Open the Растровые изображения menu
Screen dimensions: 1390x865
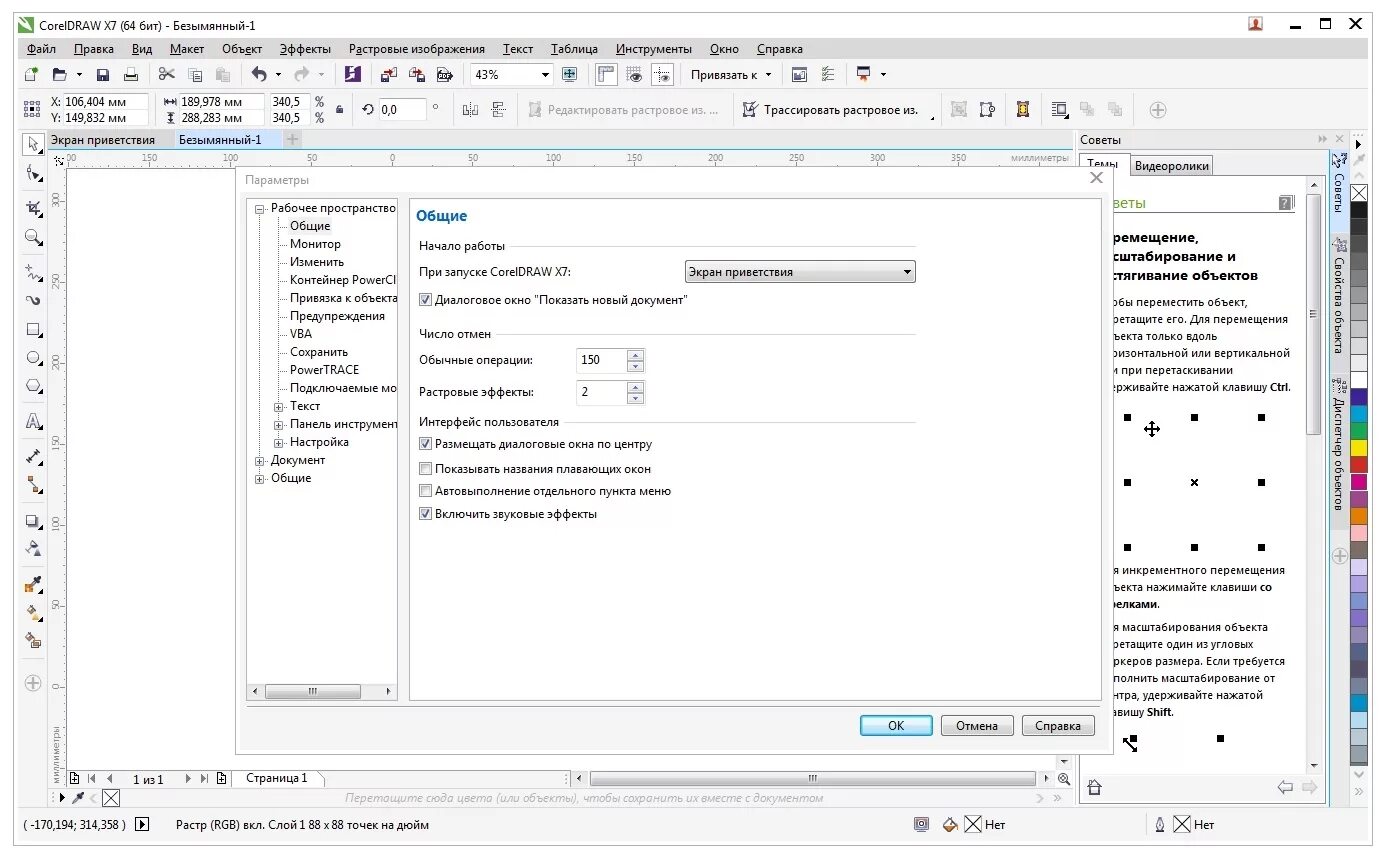(x=416, y=48)
